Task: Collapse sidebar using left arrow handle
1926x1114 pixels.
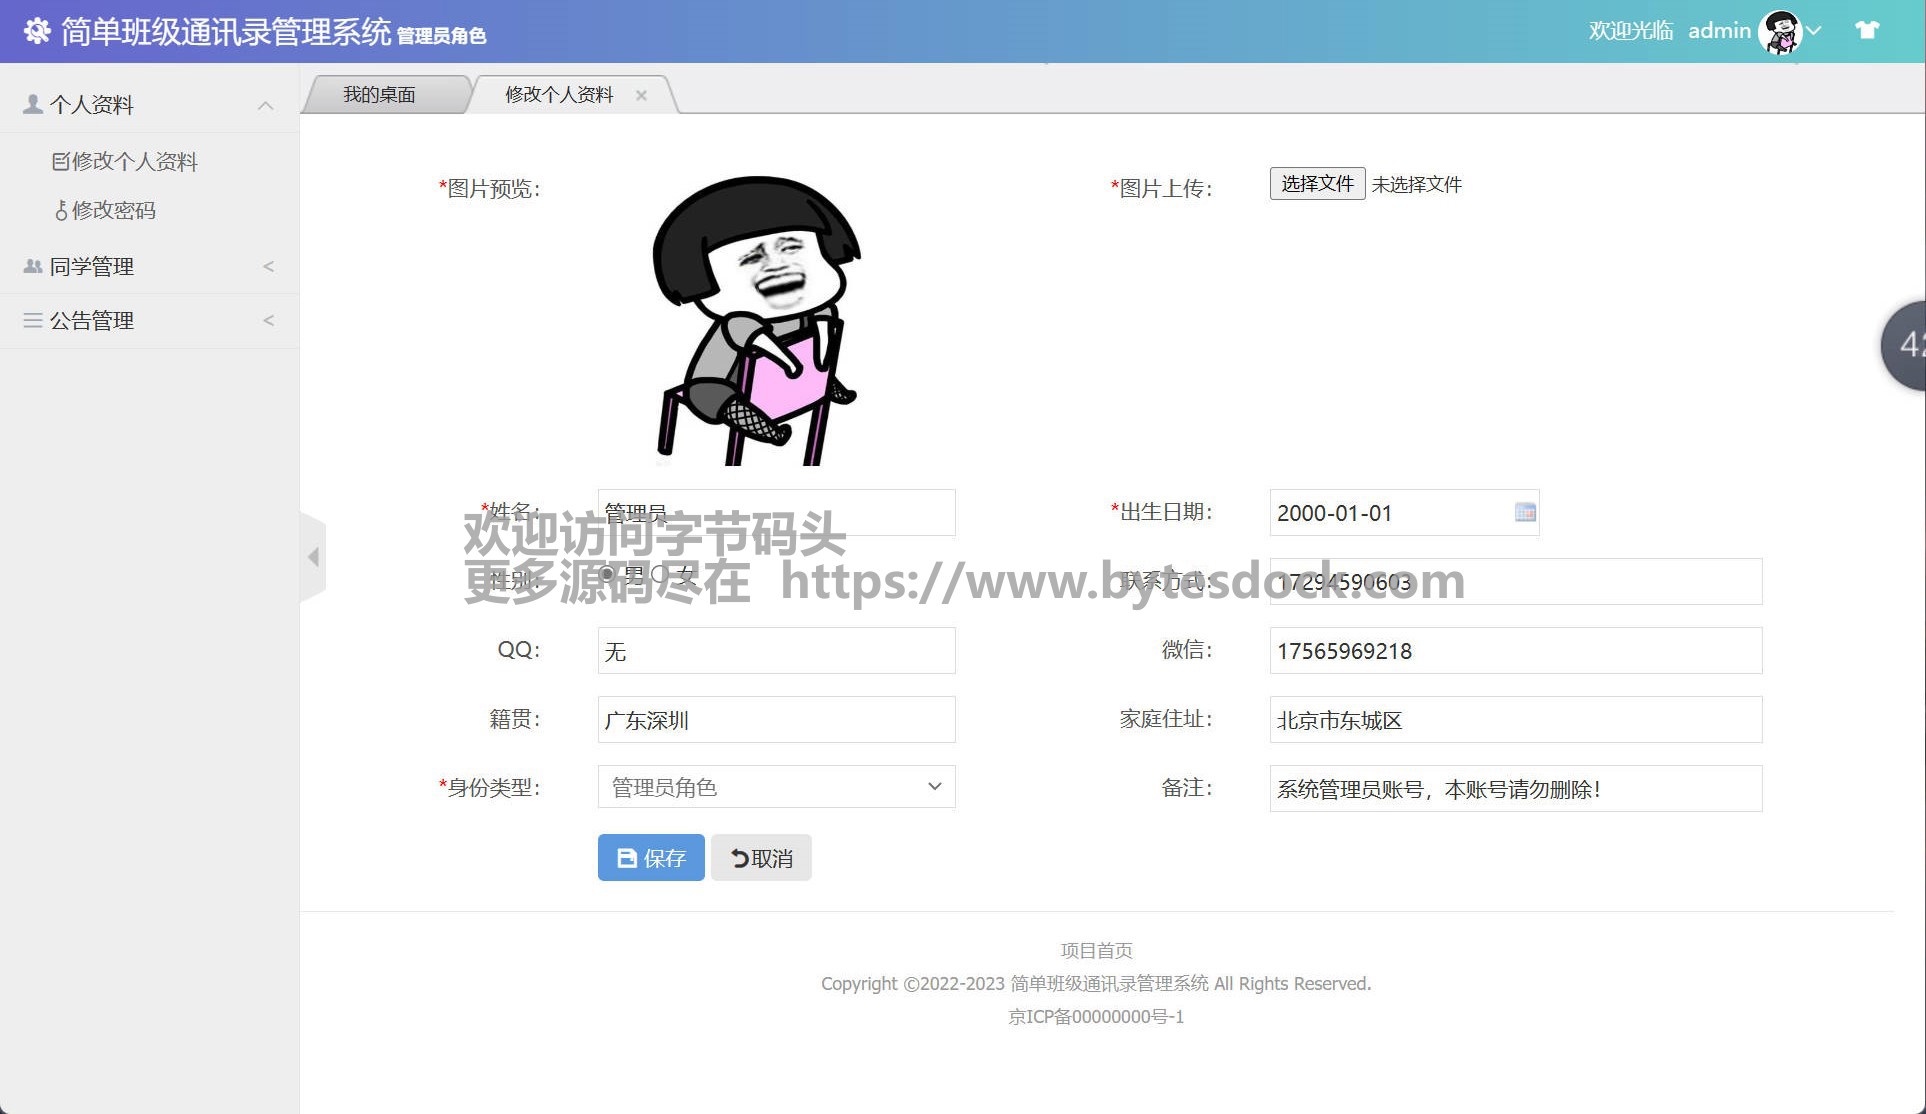Action: [313, 557]
